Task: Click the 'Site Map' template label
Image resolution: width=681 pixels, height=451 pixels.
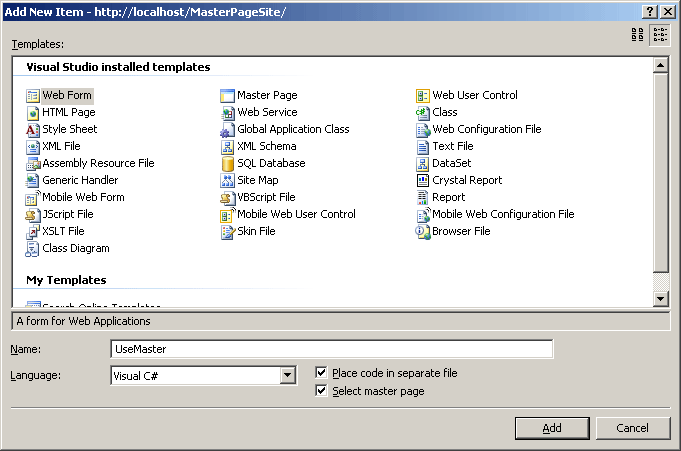Action: tap(258, 180)
